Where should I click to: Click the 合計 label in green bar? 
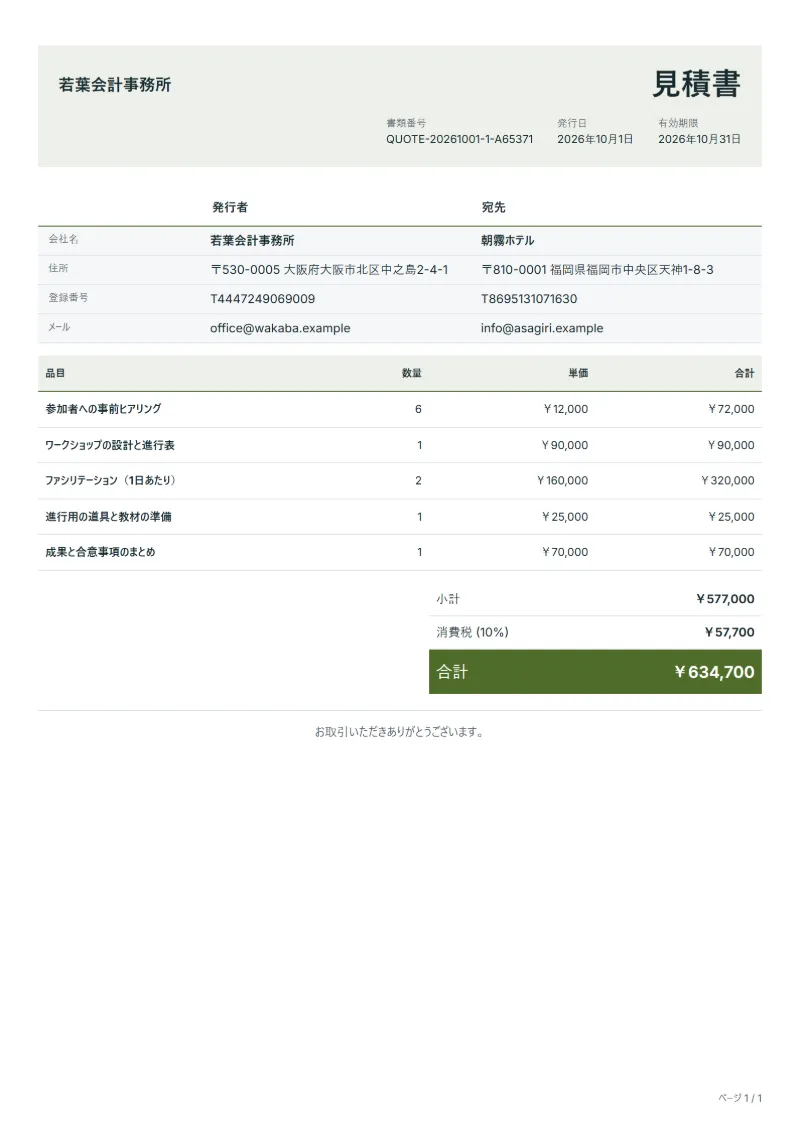[452, 672]
